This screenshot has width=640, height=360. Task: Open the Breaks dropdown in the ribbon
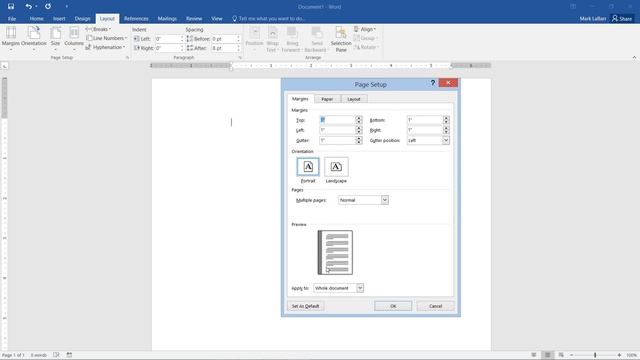(x=98, y=29)
